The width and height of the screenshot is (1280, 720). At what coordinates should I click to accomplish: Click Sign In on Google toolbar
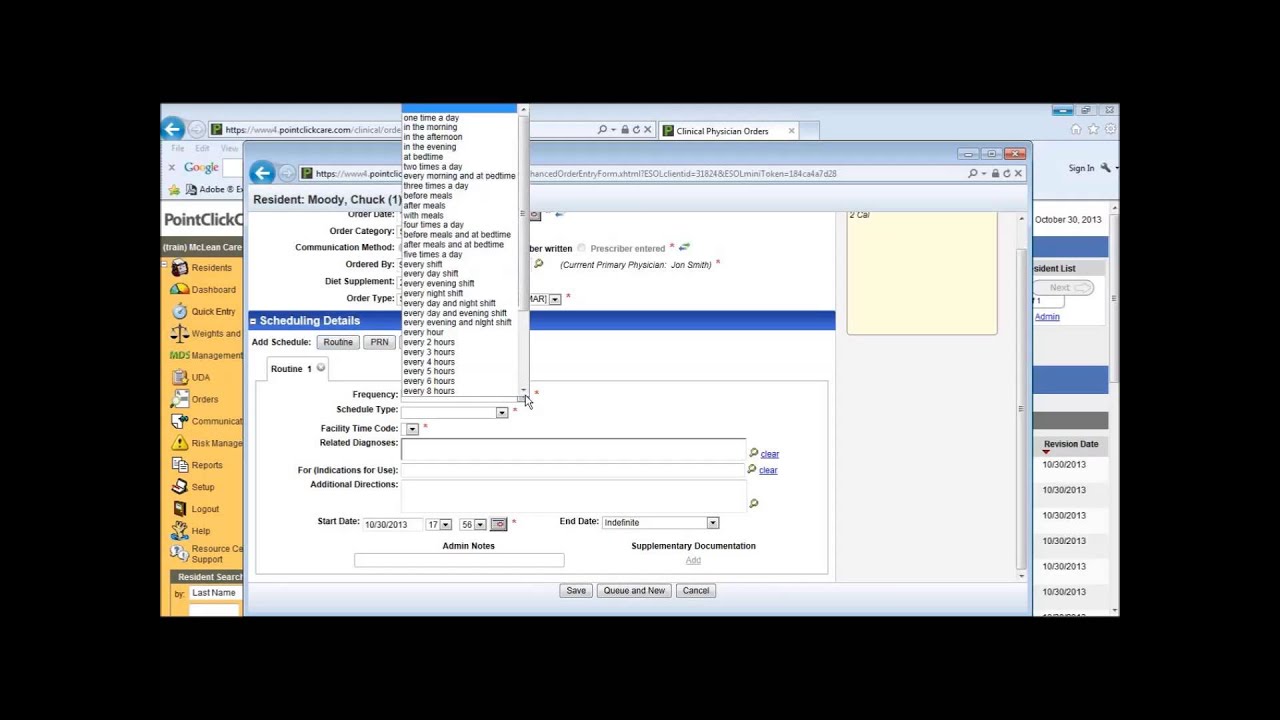1081,168
